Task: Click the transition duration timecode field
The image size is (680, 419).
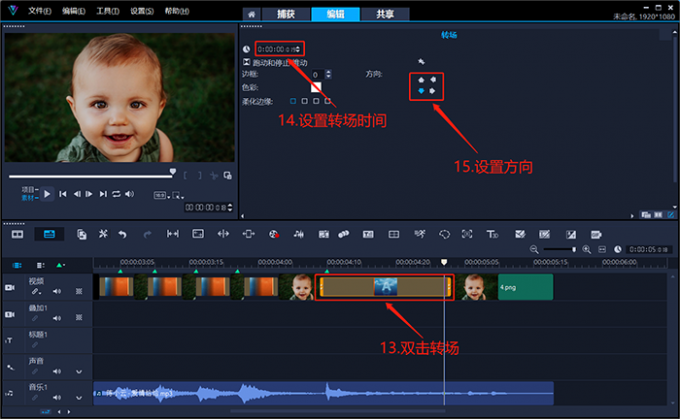Action: click(276, 49)
